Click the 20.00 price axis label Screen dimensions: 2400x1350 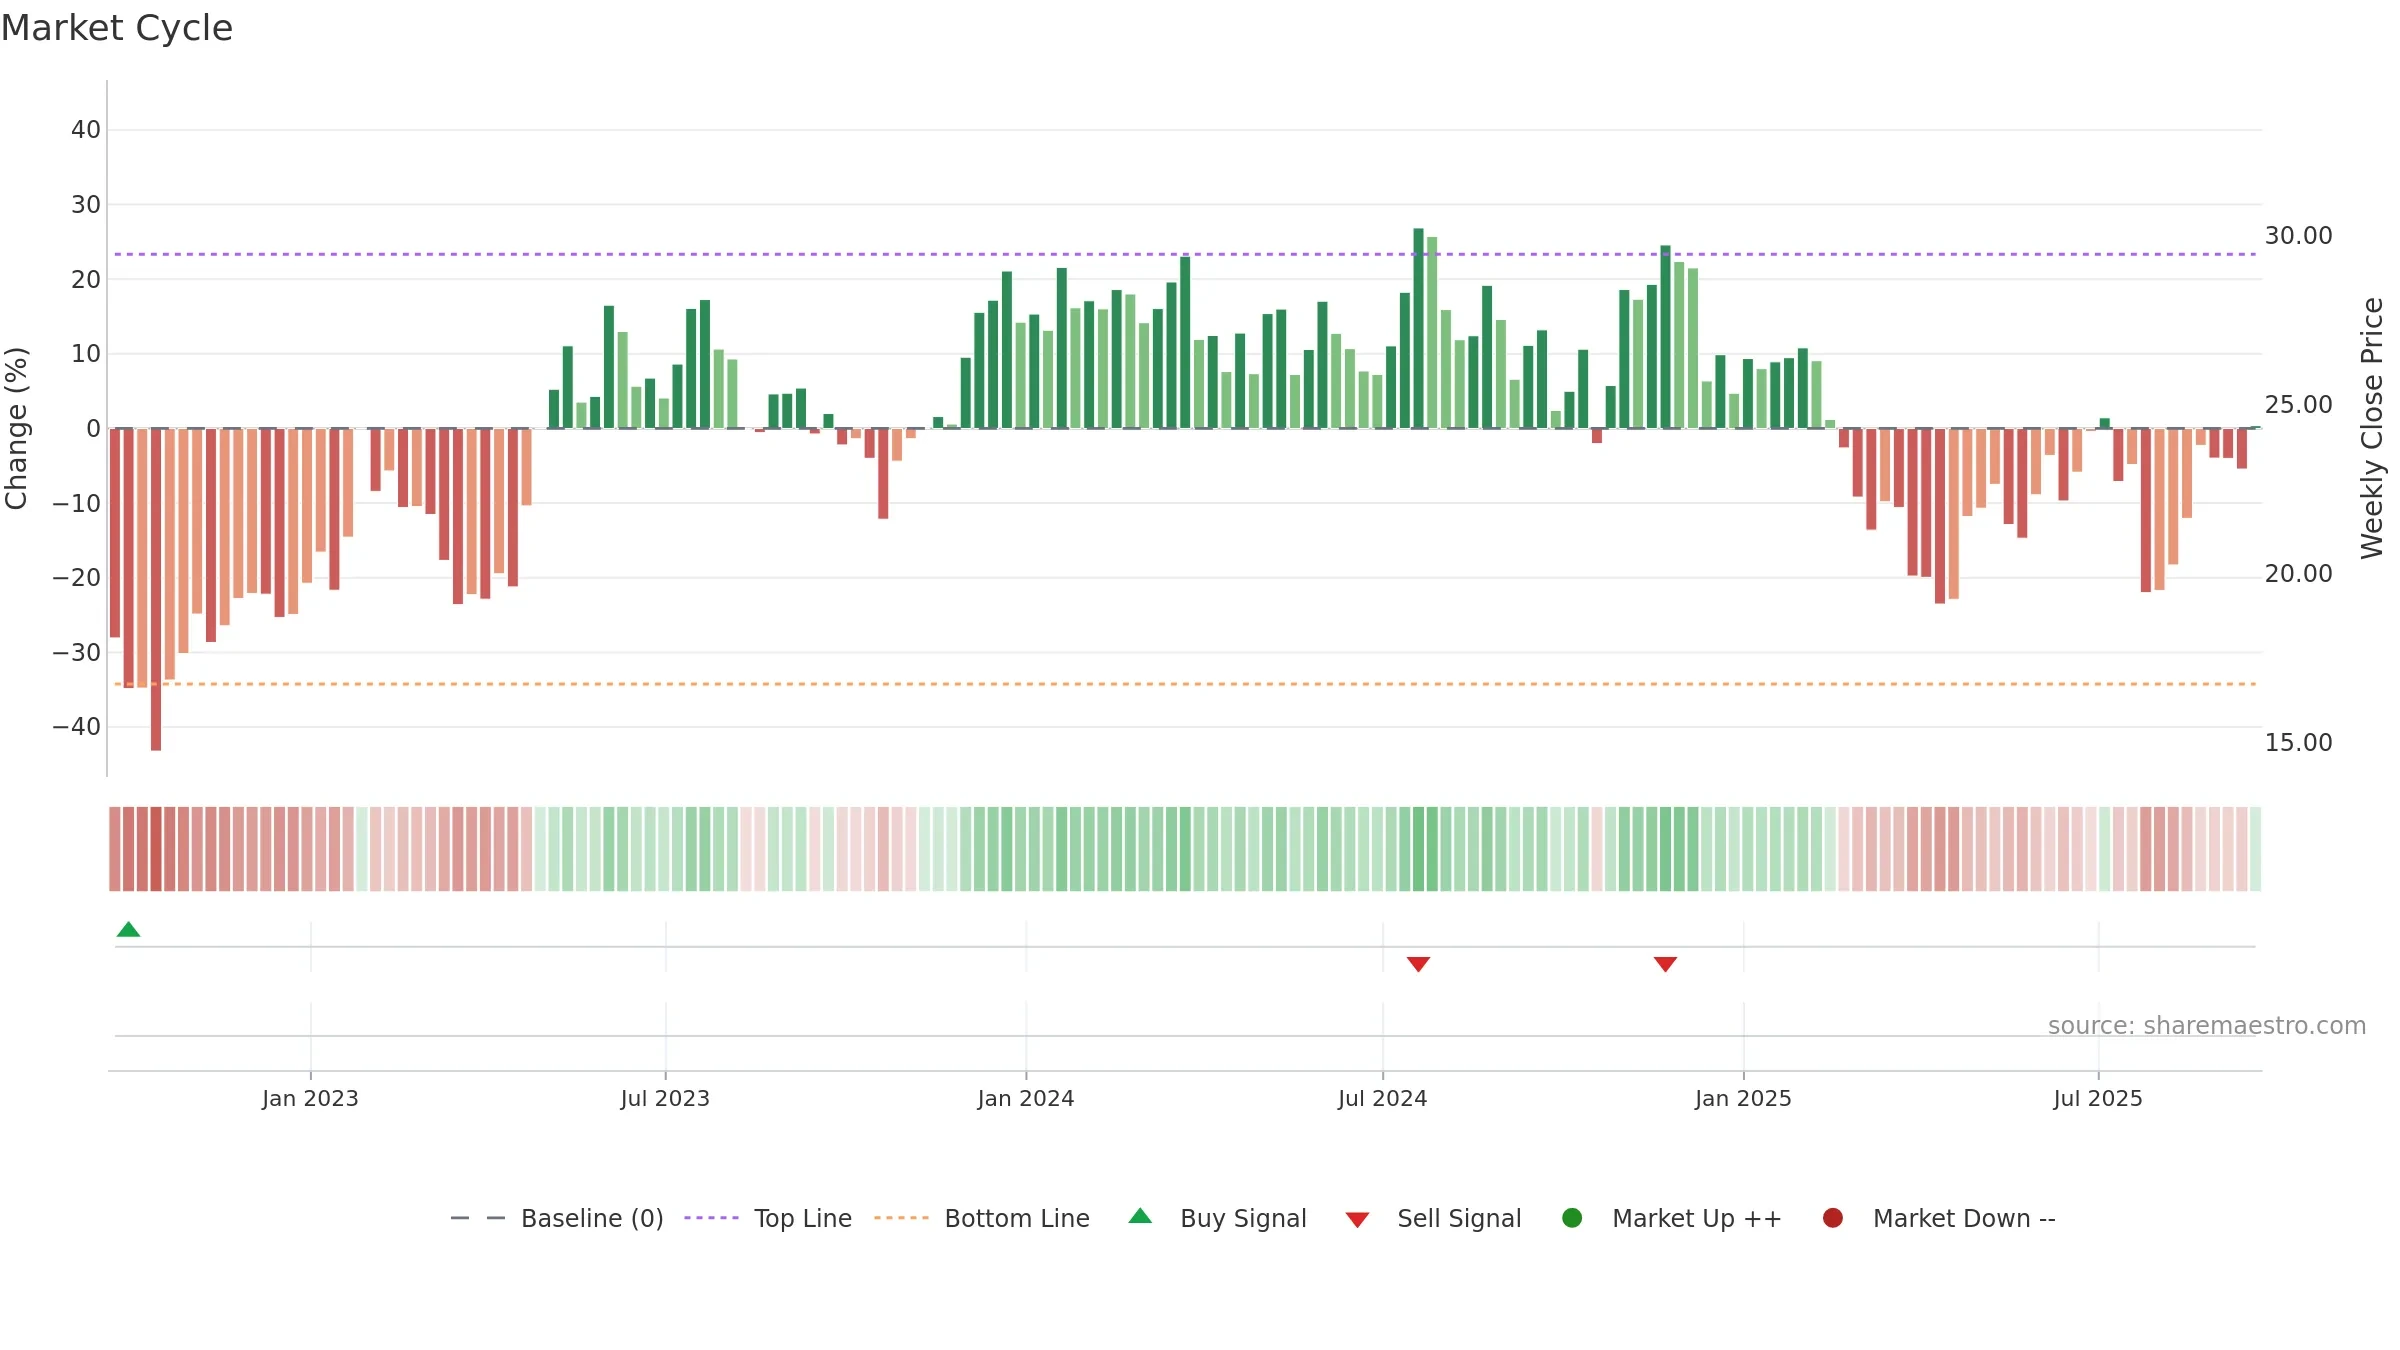[x=2299, y=574]
